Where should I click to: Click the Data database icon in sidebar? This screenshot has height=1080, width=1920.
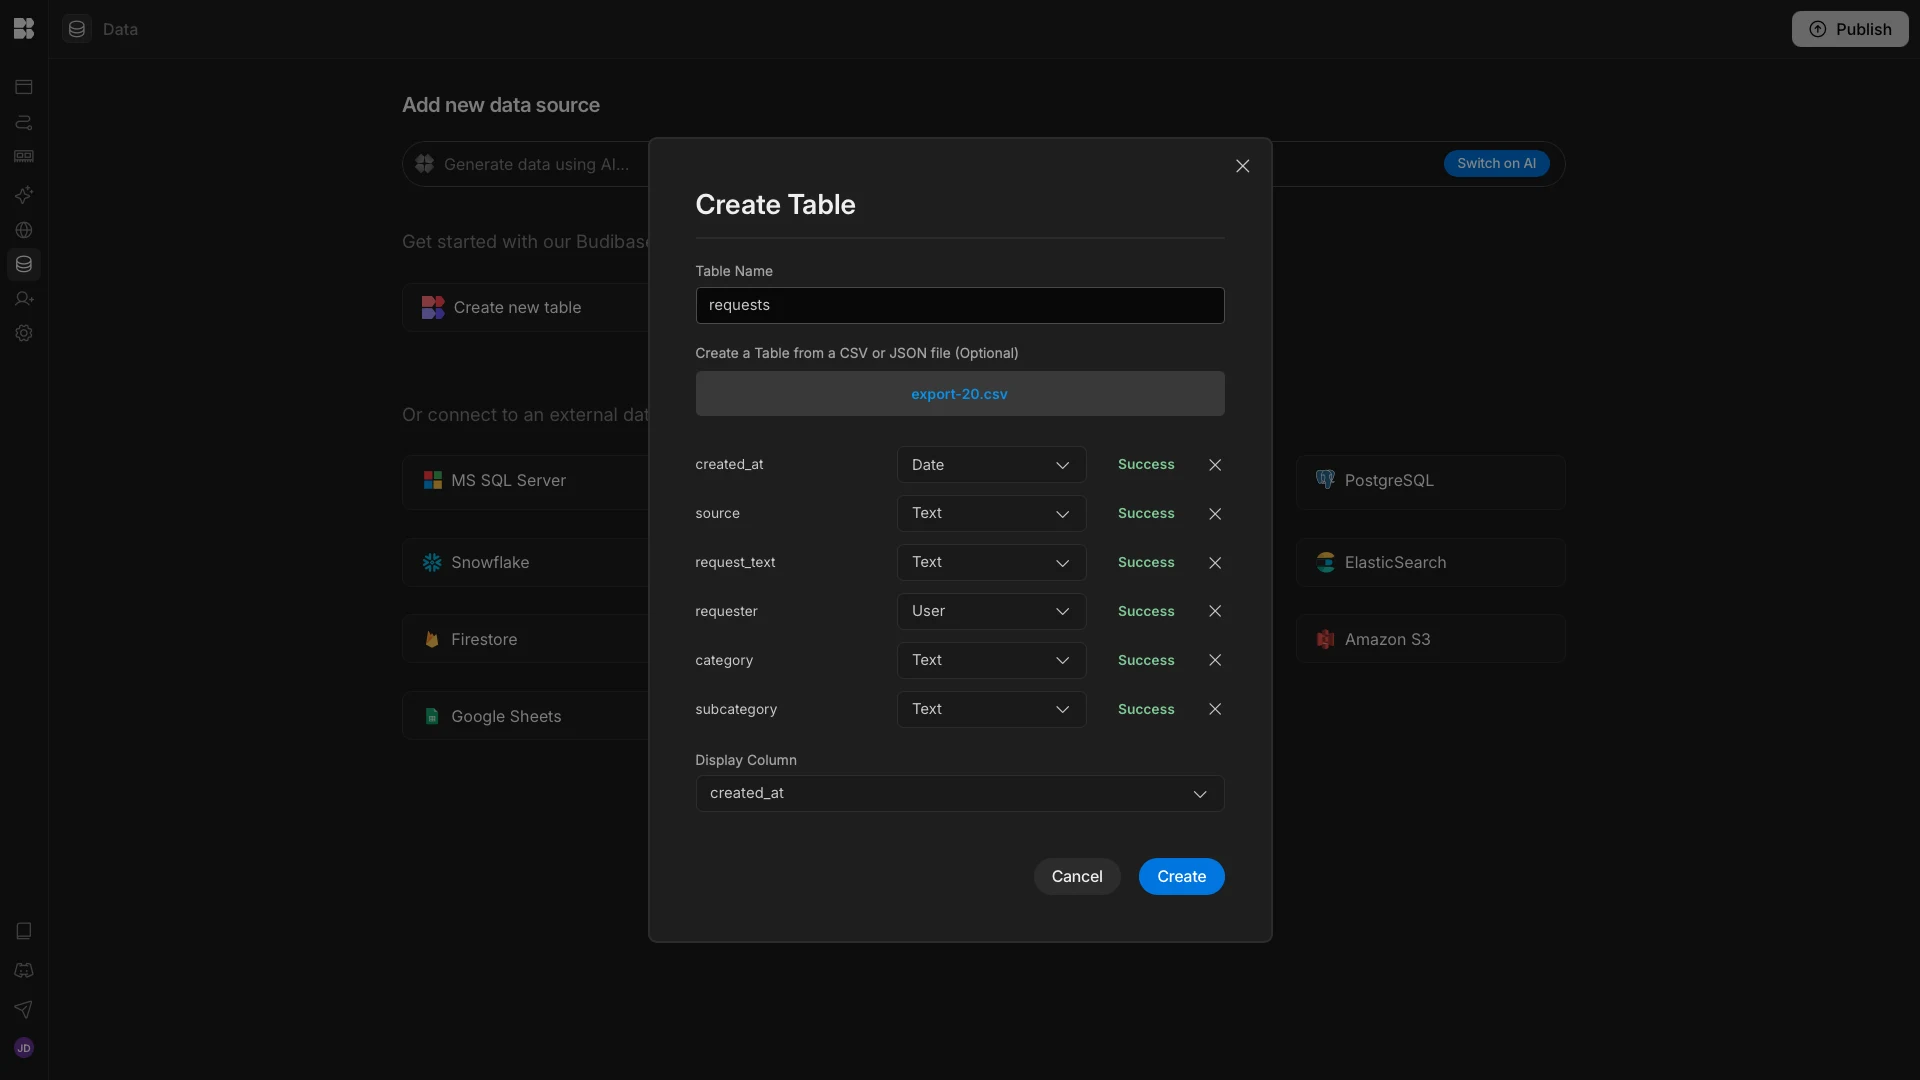(24, 264)
